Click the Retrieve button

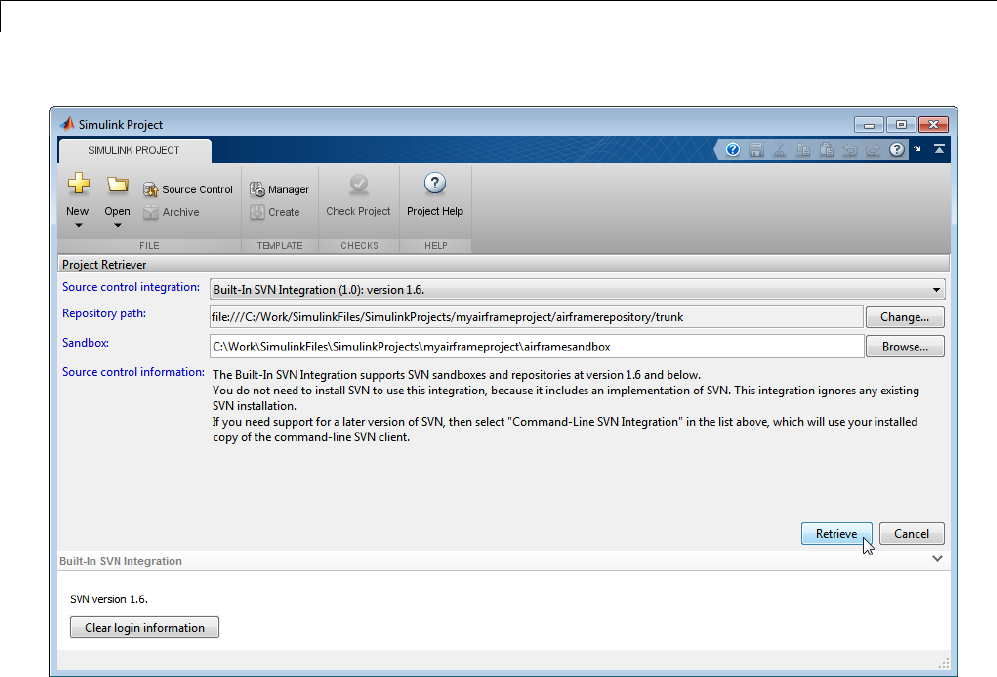[836, 533]
